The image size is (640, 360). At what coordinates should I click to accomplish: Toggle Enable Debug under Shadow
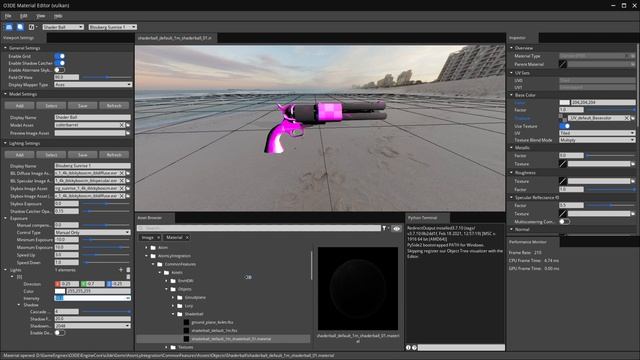pyautogui.click(x=60, y=333)
